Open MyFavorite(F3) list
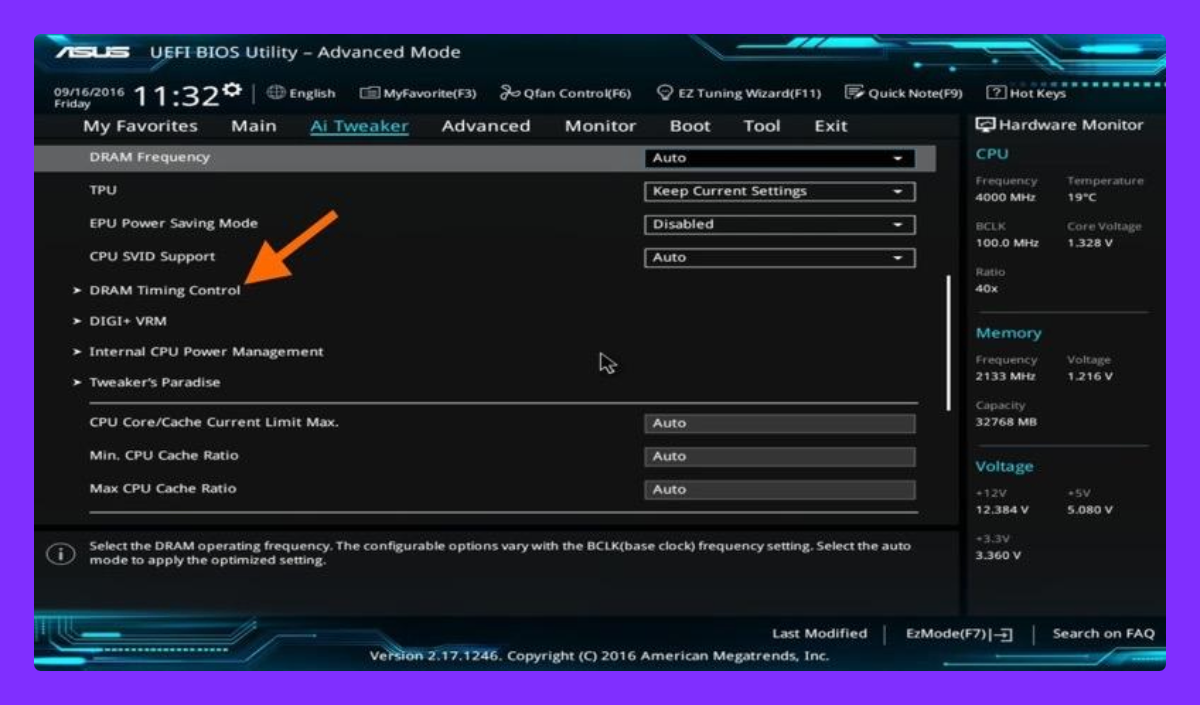 click(x=418, y=93)
